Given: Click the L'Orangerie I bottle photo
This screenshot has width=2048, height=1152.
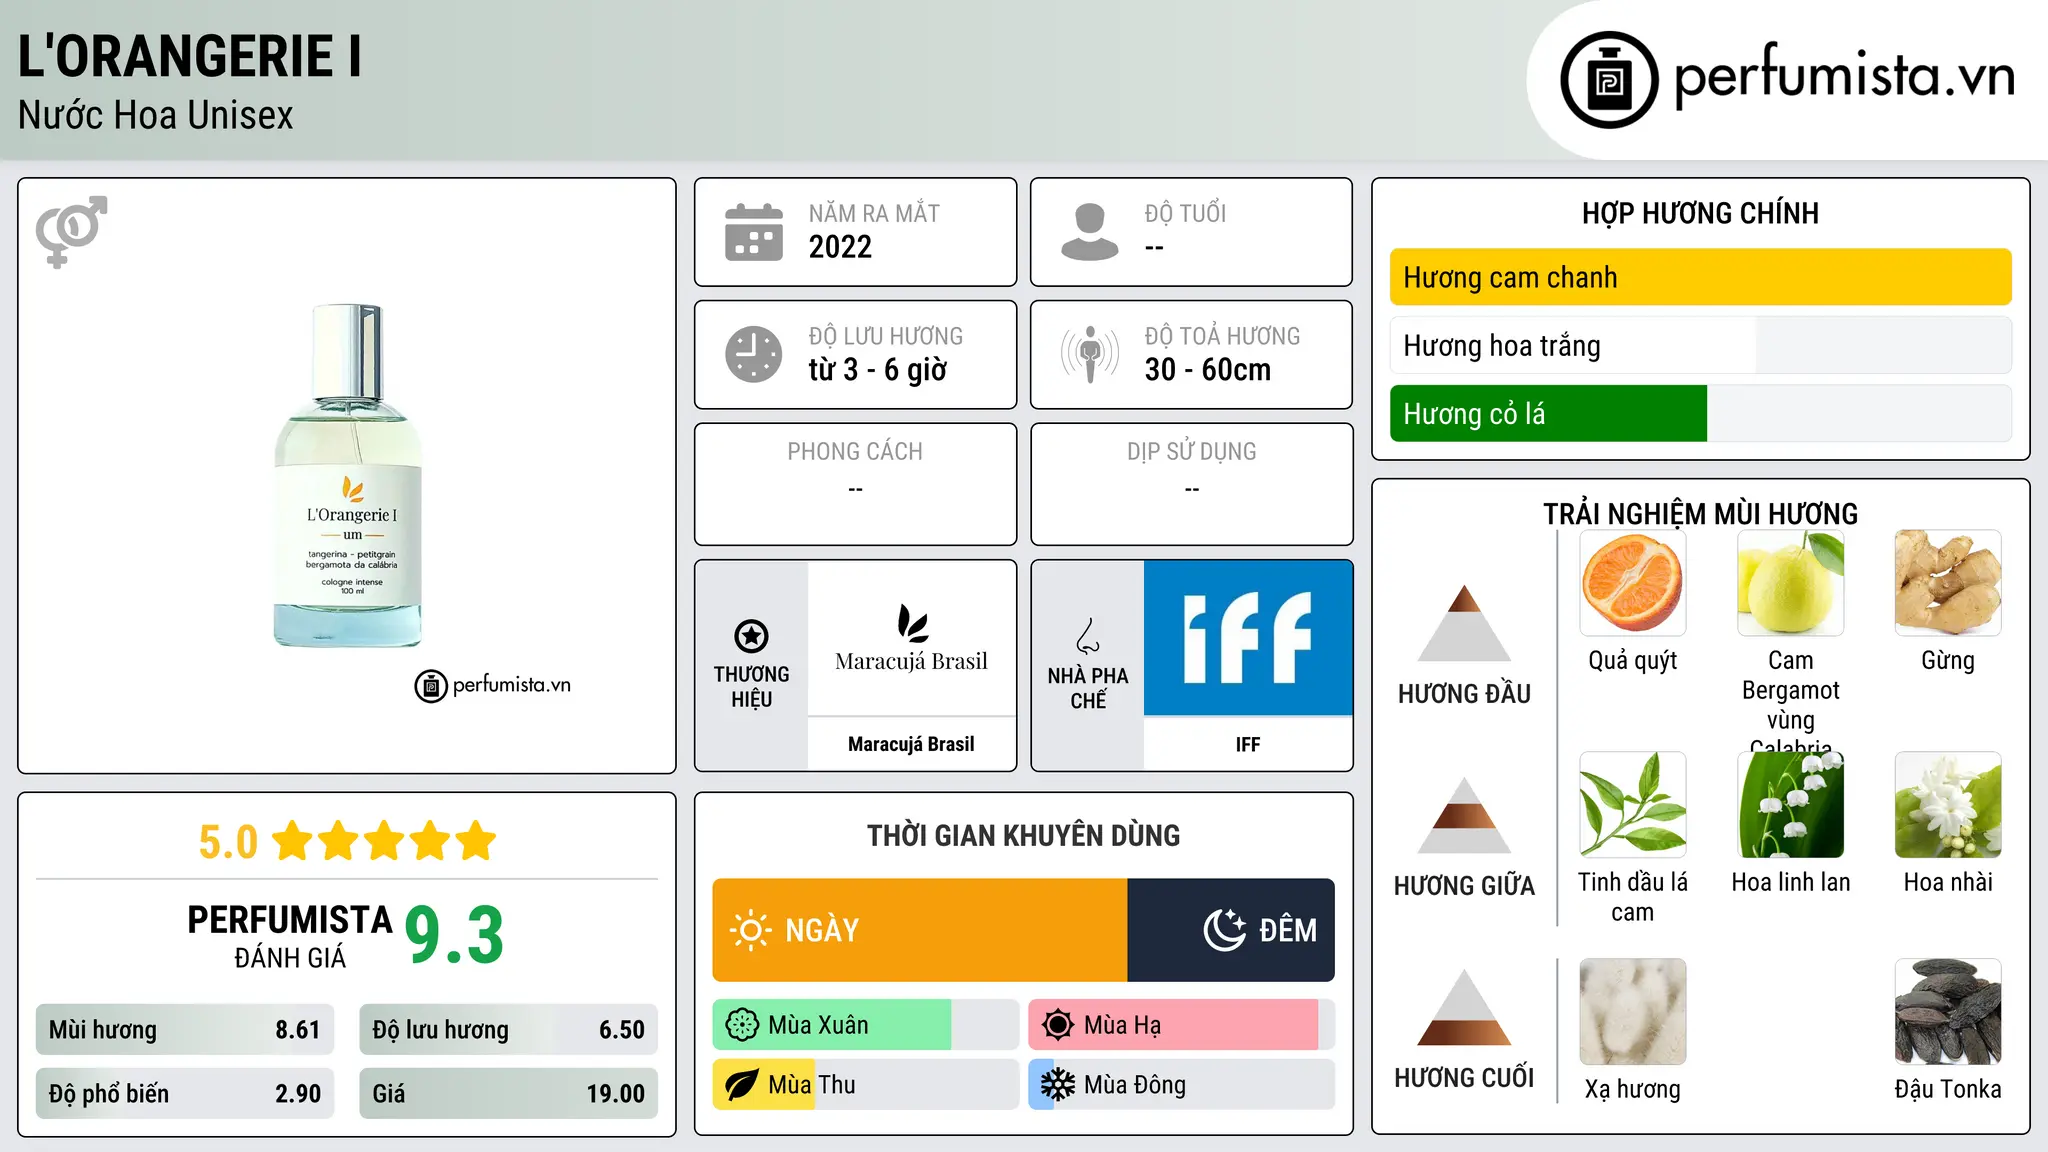Looking at the screenshot, I should point(348,476).
